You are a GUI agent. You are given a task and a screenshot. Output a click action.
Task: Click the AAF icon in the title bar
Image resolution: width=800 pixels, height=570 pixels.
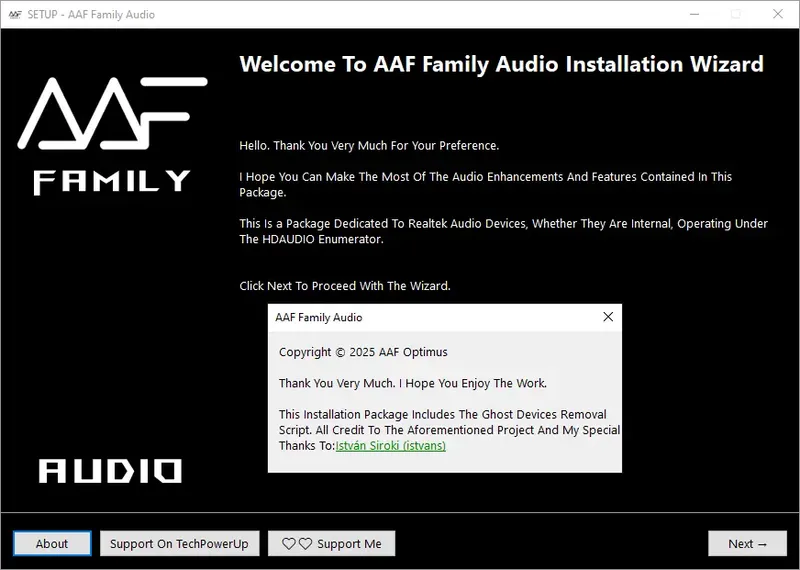tap(15, 14)
